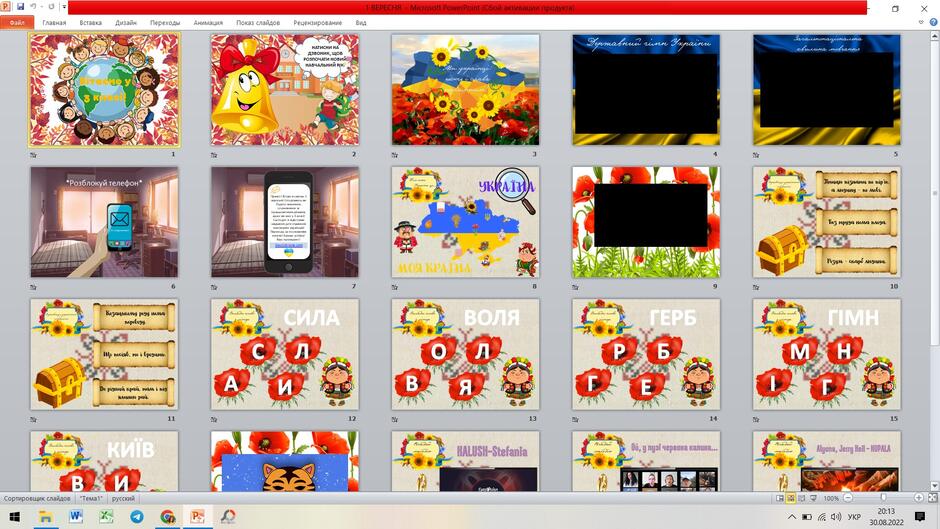This screenshot has width=940, height=529.
Task: Switch to Reading view icon
Action: (x=802, y=498)
